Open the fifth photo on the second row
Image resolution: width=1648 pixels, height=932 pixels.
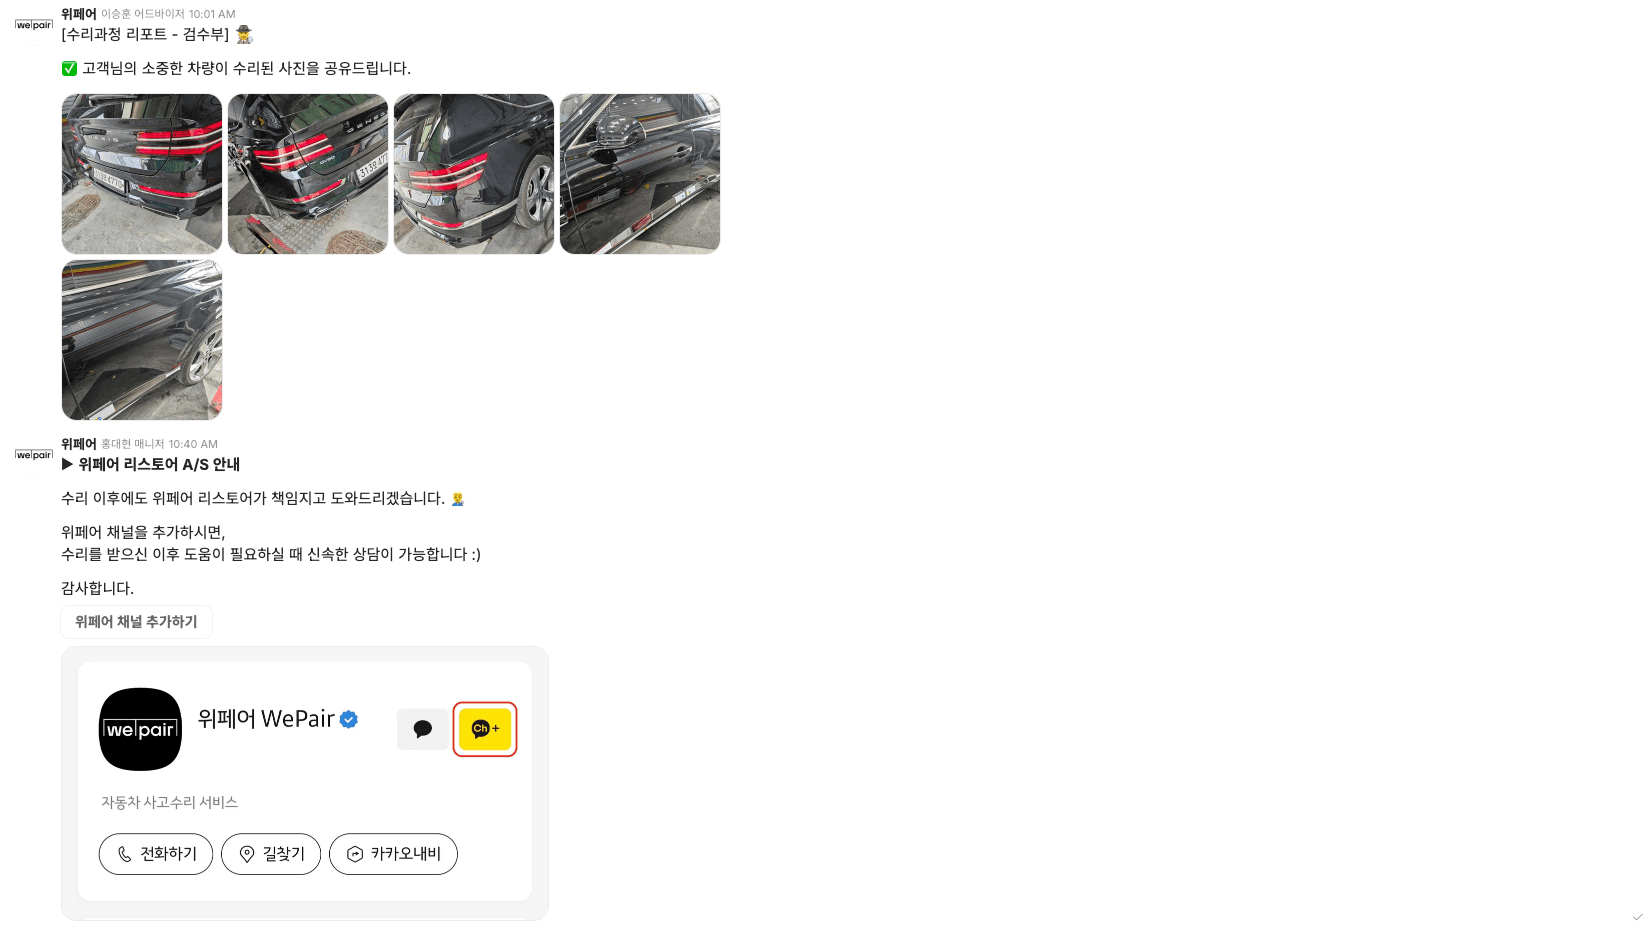point(142,340)
